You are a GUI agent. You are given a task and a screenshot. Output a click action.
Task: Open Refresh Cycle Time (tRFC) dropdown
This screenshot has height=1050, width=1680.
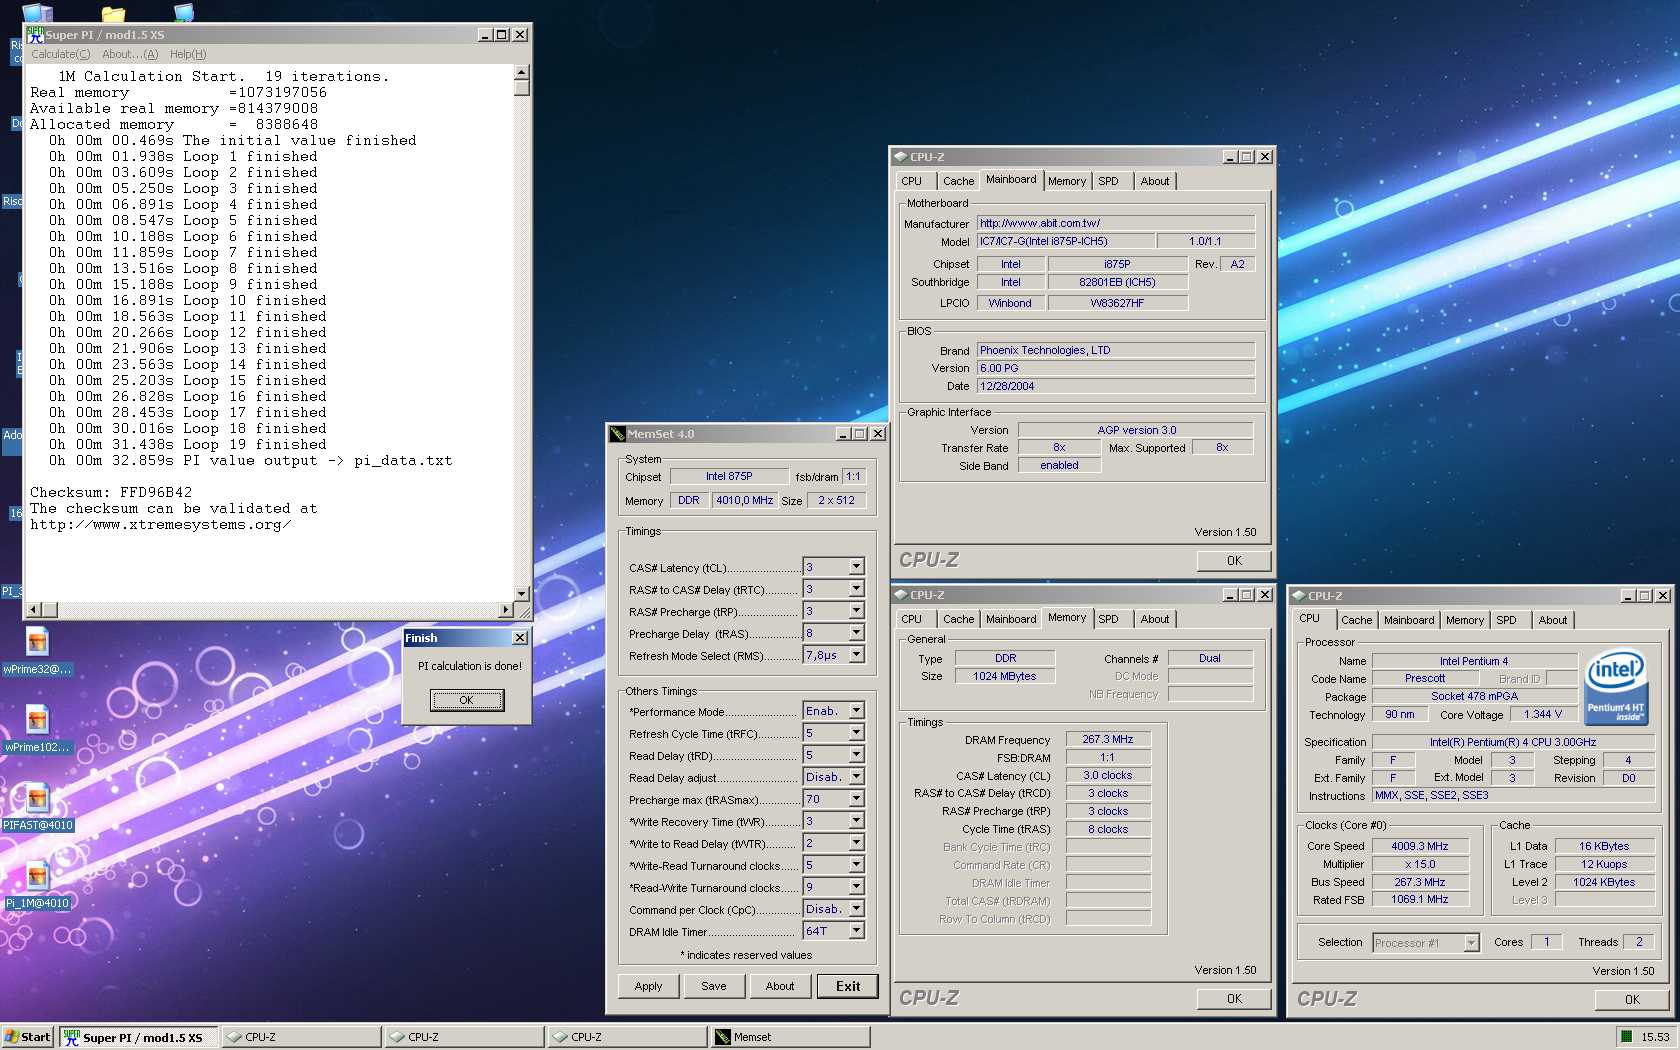click(856, 733)
